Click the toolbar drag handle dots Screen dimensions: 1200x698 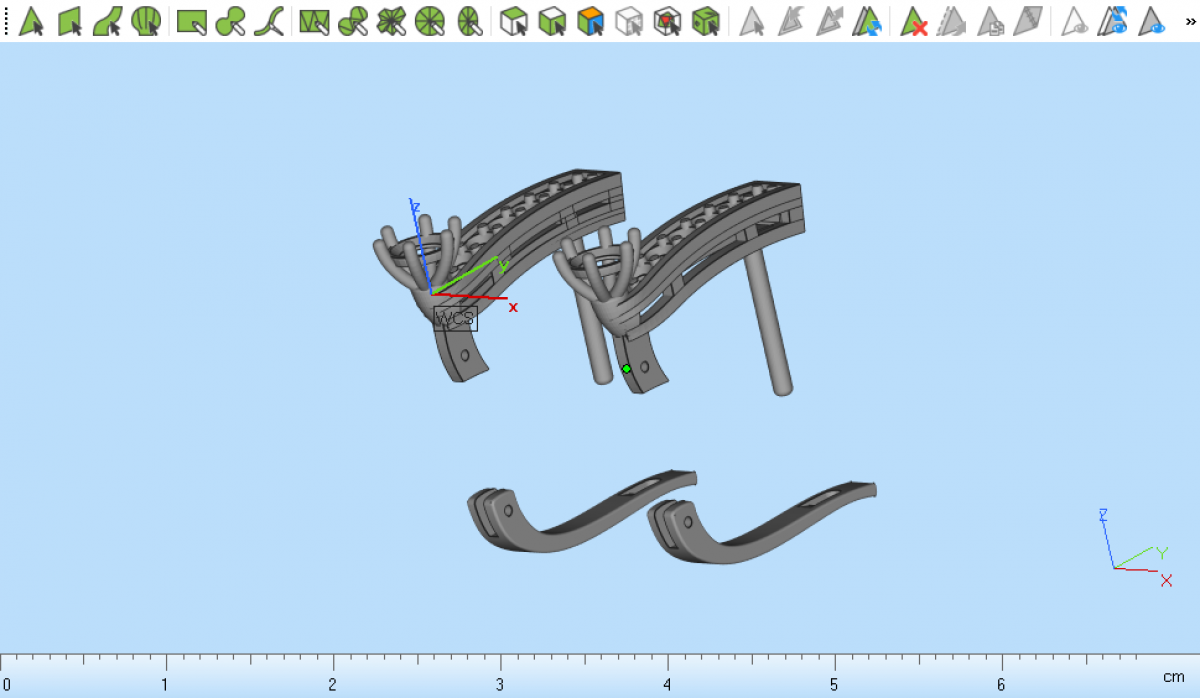(7, 20)
